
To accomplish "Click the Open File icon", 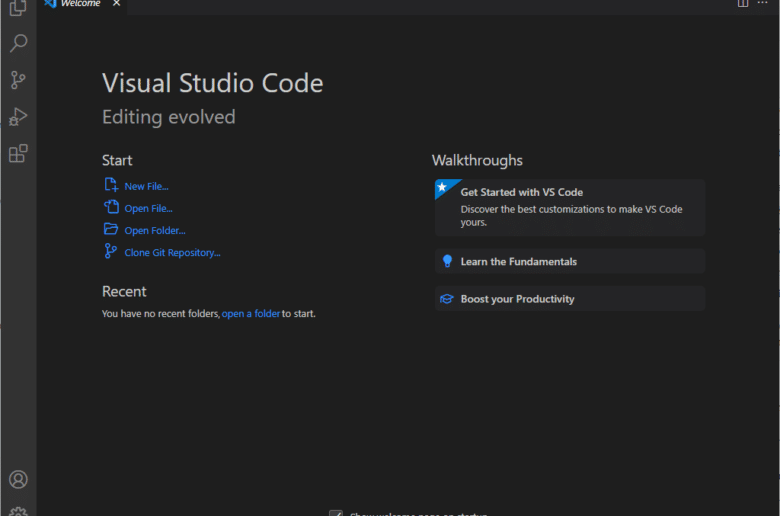I will (111, 207).
